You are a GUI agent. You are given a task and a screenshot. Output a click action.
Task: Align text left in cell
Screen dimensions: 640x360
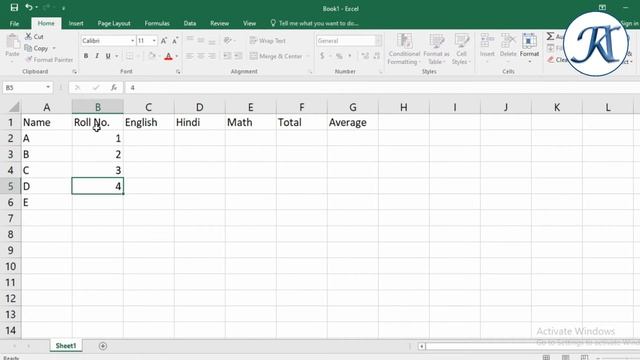189,56
